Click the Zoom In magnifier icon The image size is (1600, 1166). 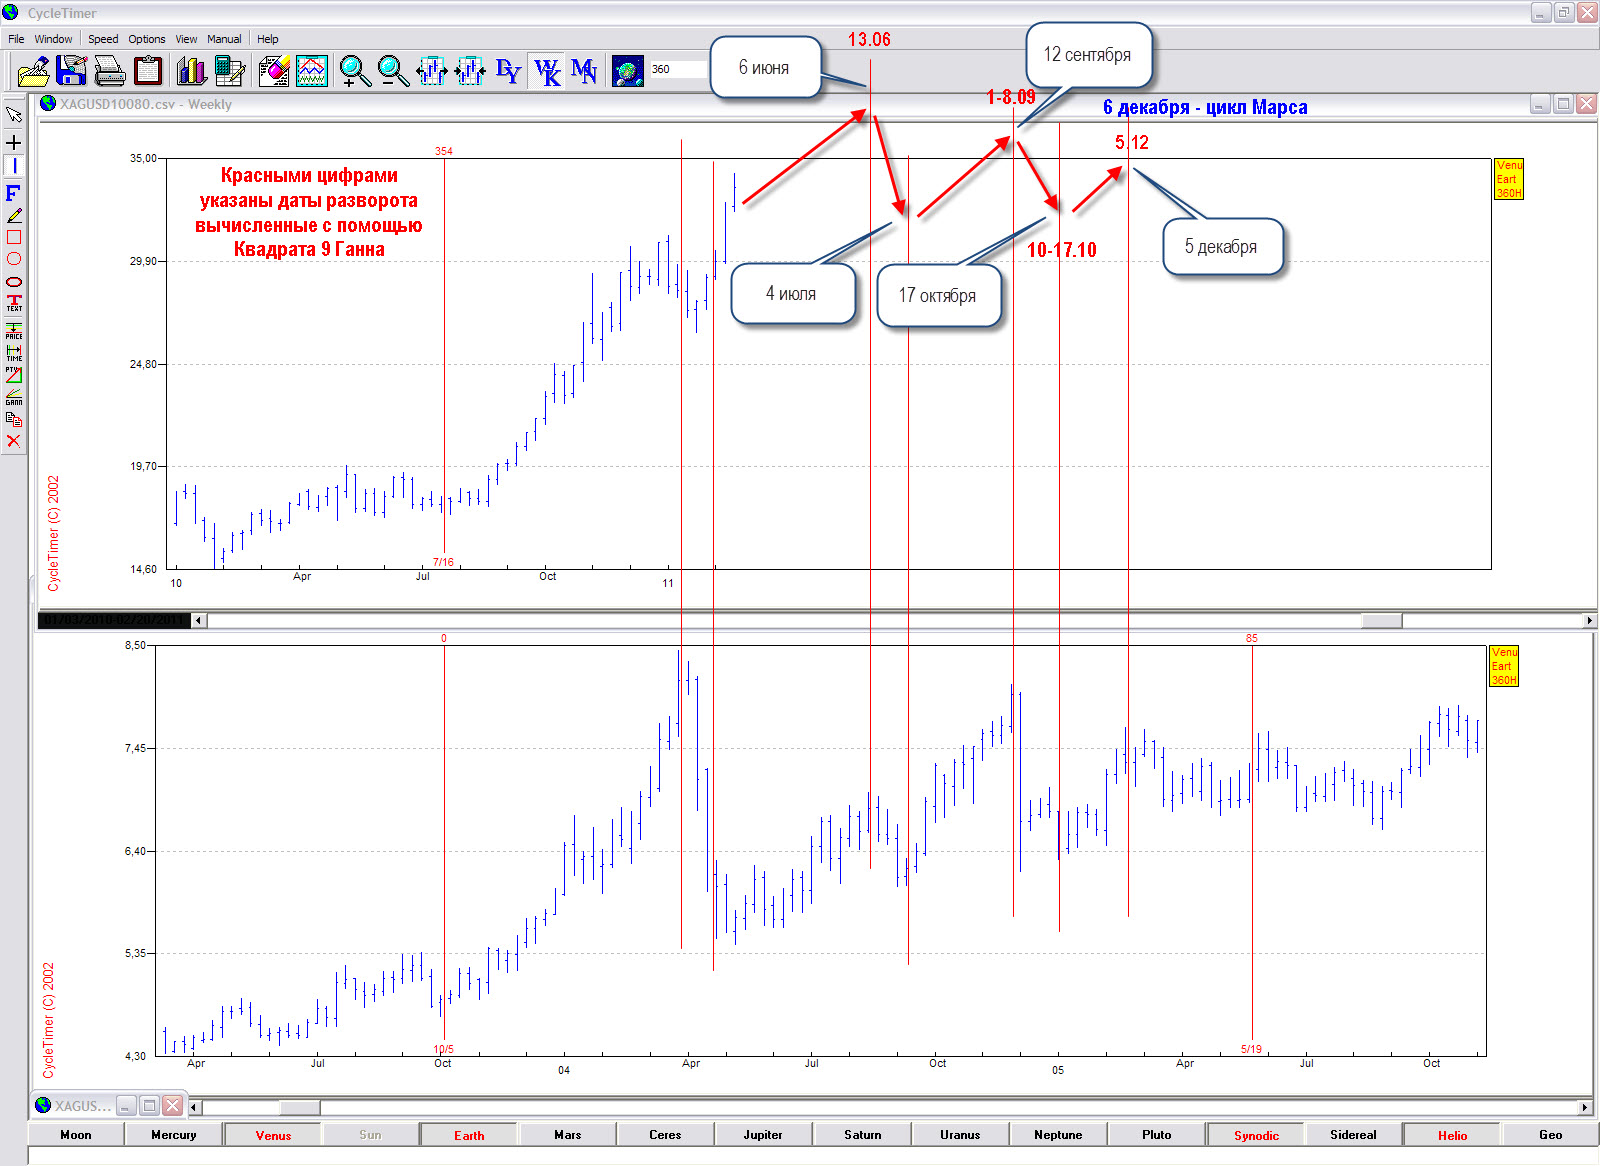tap(354, 71)
